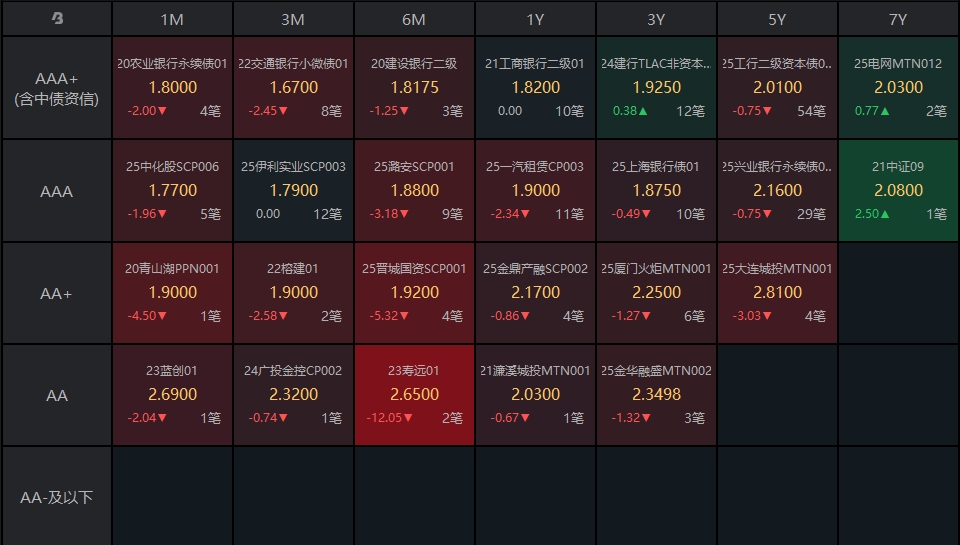
Task: Open the 24建行TLAC非资本 bond cell
Action: (656, 88)
